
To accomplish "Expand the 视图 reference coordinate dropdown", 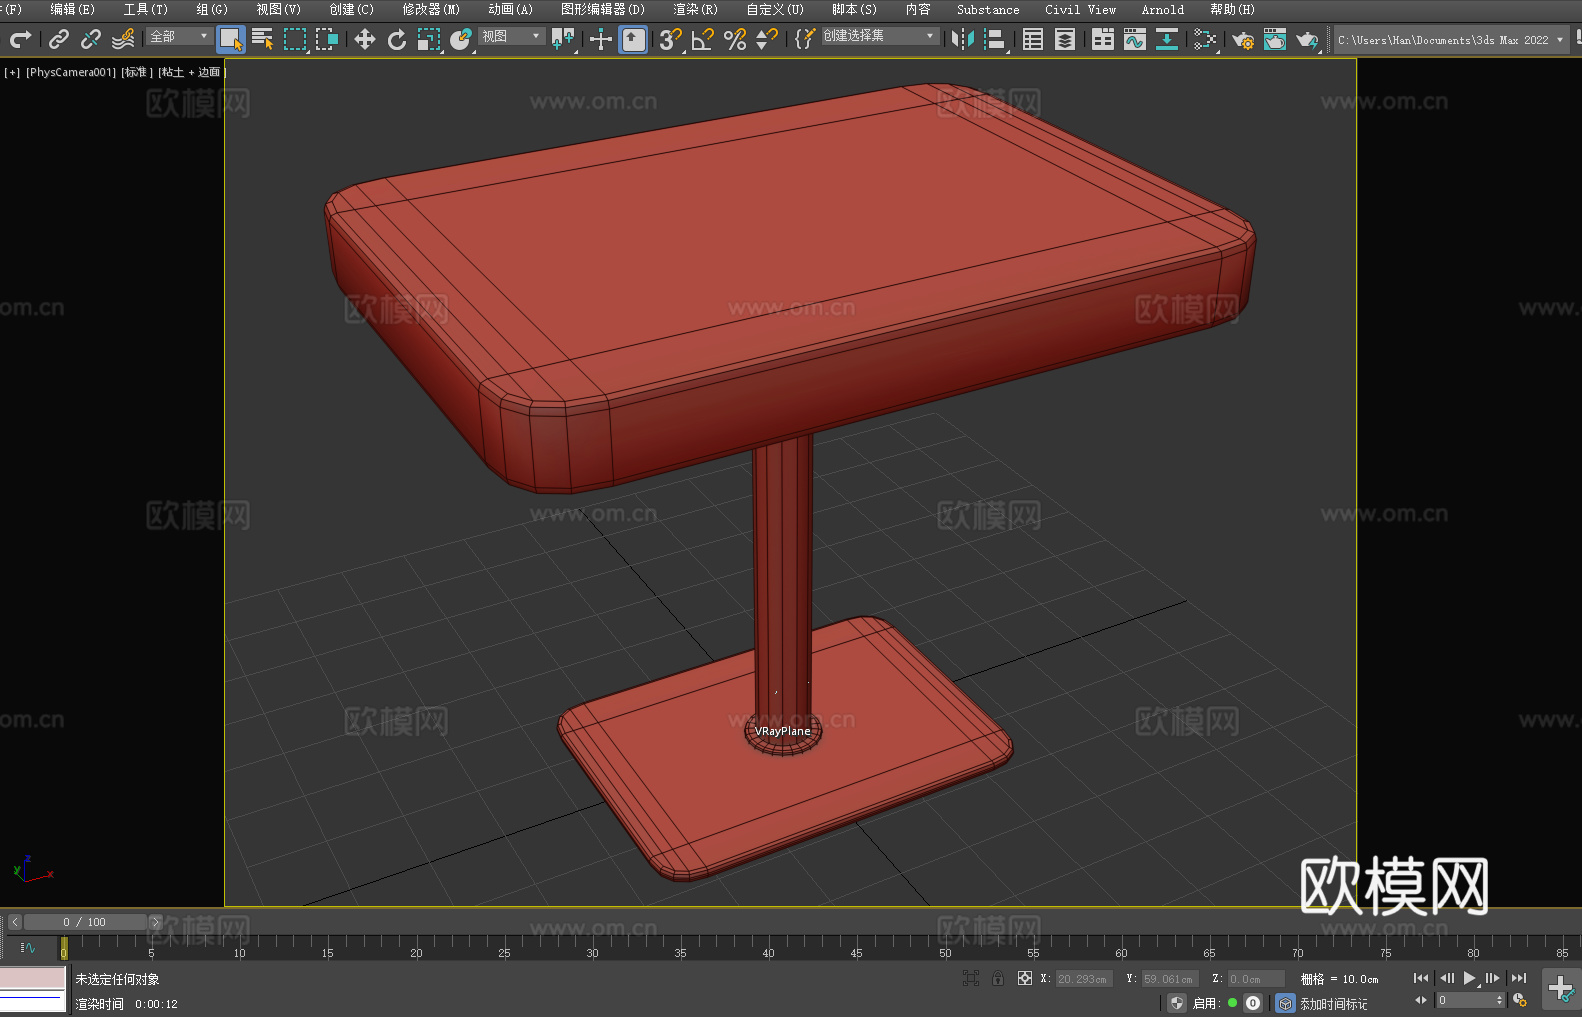I will point(510,36).
